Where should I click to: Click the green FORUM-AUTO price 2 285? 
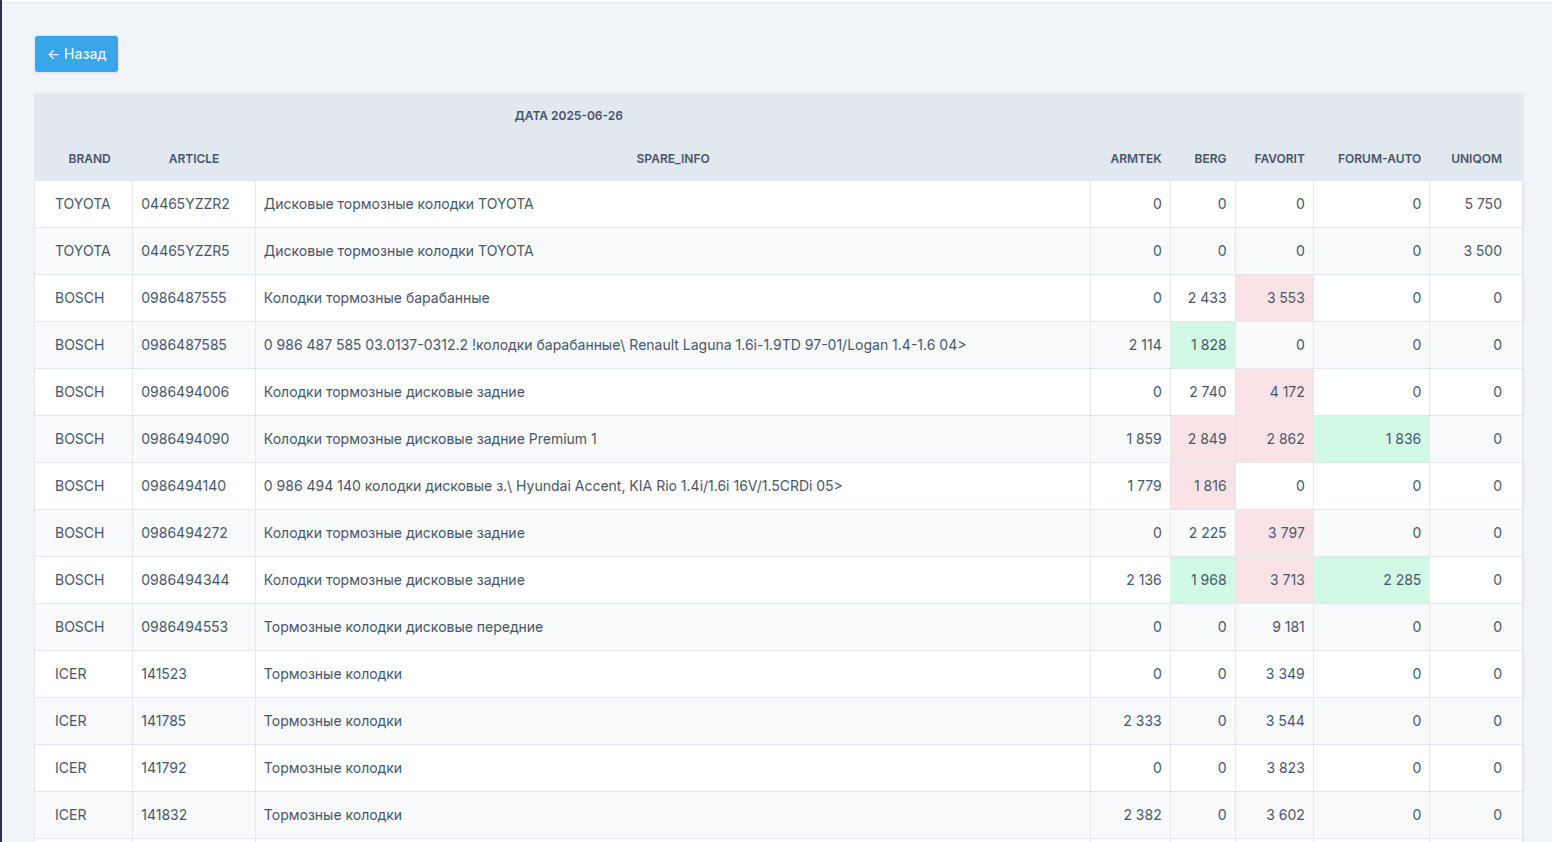pos(1401,580)
